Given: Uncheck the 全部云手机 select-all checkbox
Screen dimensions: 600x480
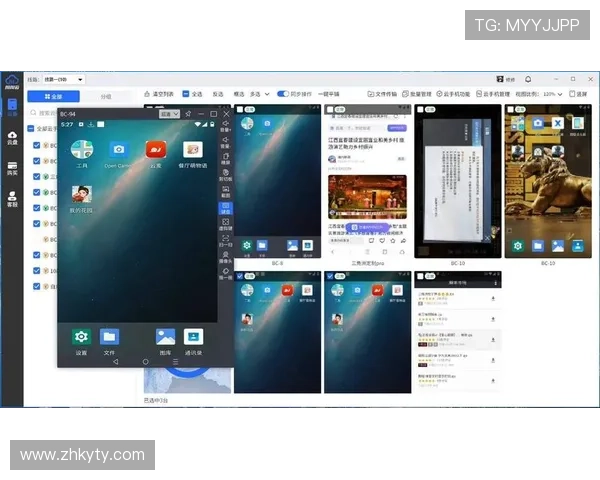Looking at the screenshot, I should pos(31,129).
